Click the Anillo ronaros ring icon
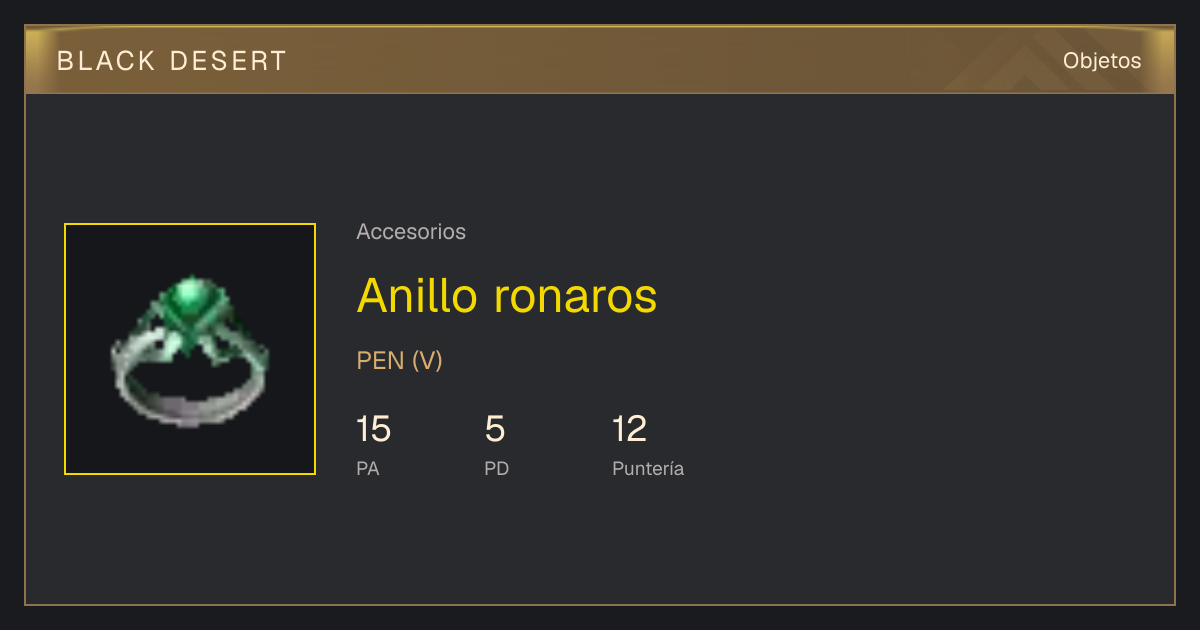This screenshot has height=630, width=1200. click(190, 349)
